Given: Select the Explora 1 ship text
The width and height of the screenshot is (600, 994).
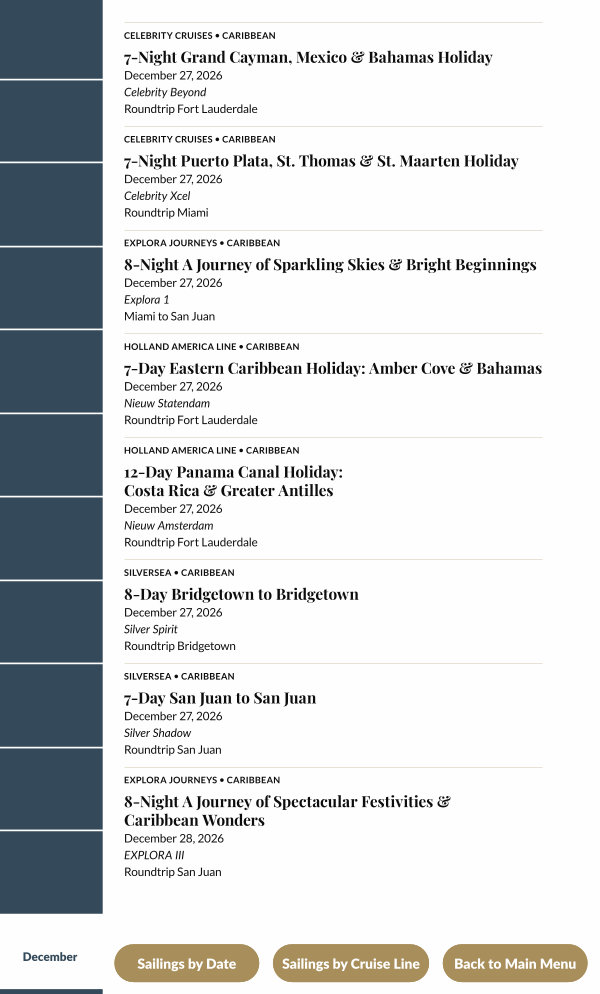Looking at the screenshot, I should 147,300.
